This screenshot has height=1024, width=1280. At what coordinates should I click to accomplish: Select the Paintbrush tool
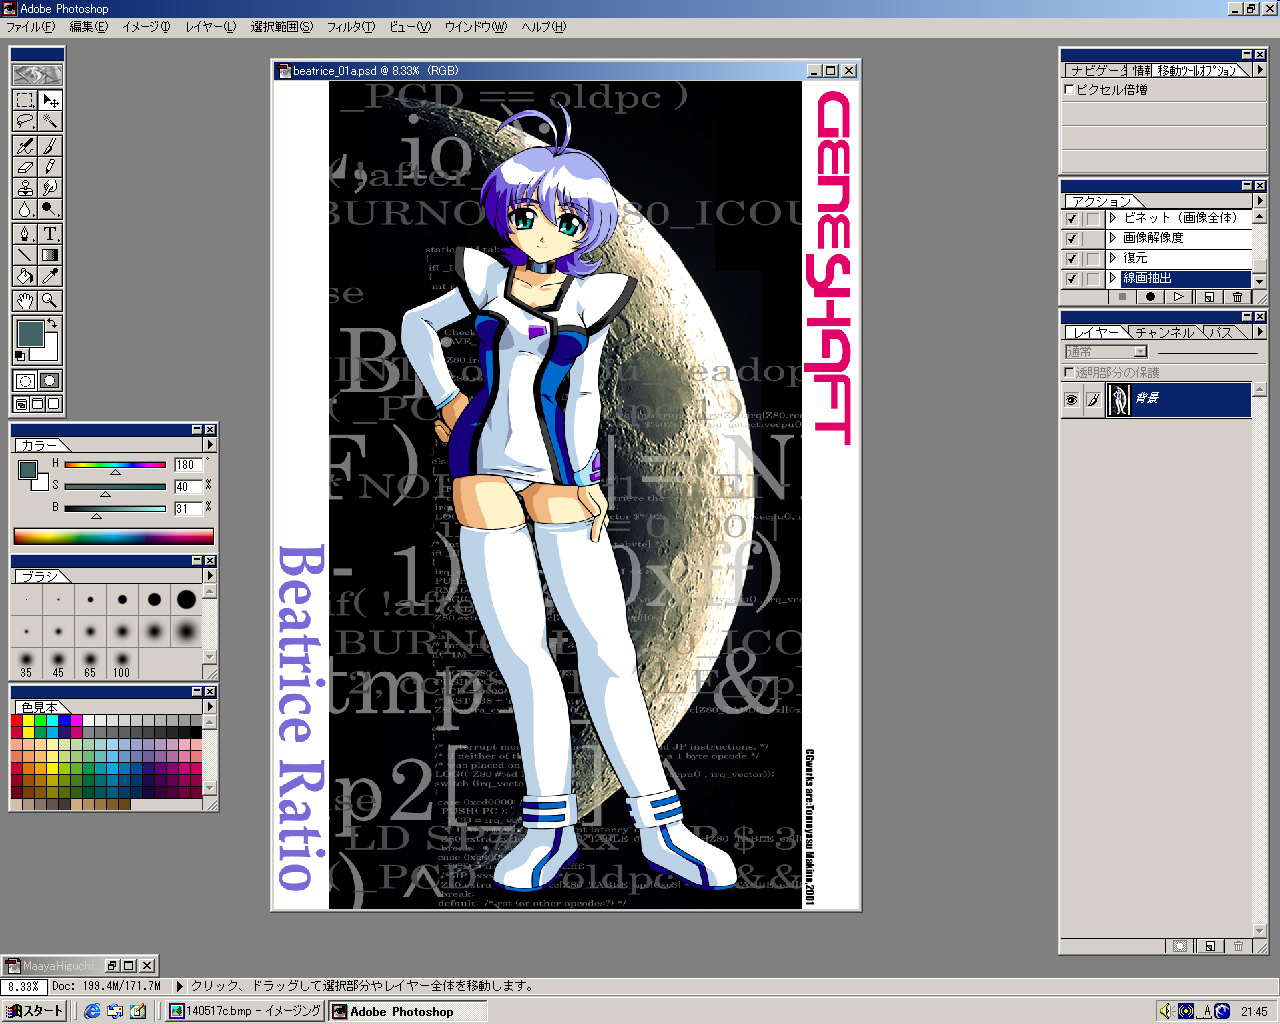50,146
